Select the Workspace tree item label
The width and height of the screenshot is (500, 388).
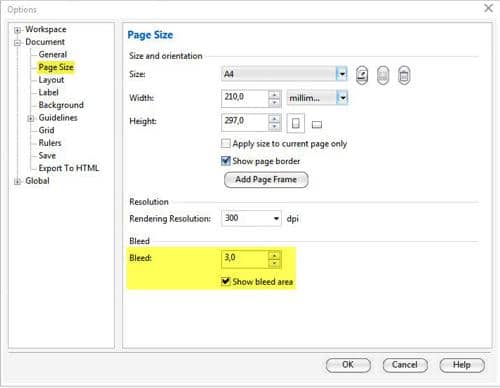tap(46, 29)
